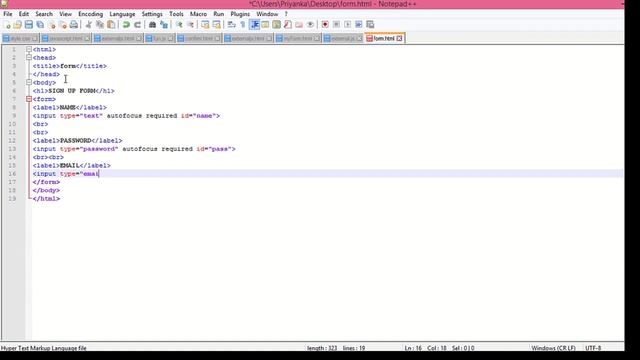Print the document using printer icon
This screenshot has width=640, height=360.
pyautogui.click(x=74, y=25)
